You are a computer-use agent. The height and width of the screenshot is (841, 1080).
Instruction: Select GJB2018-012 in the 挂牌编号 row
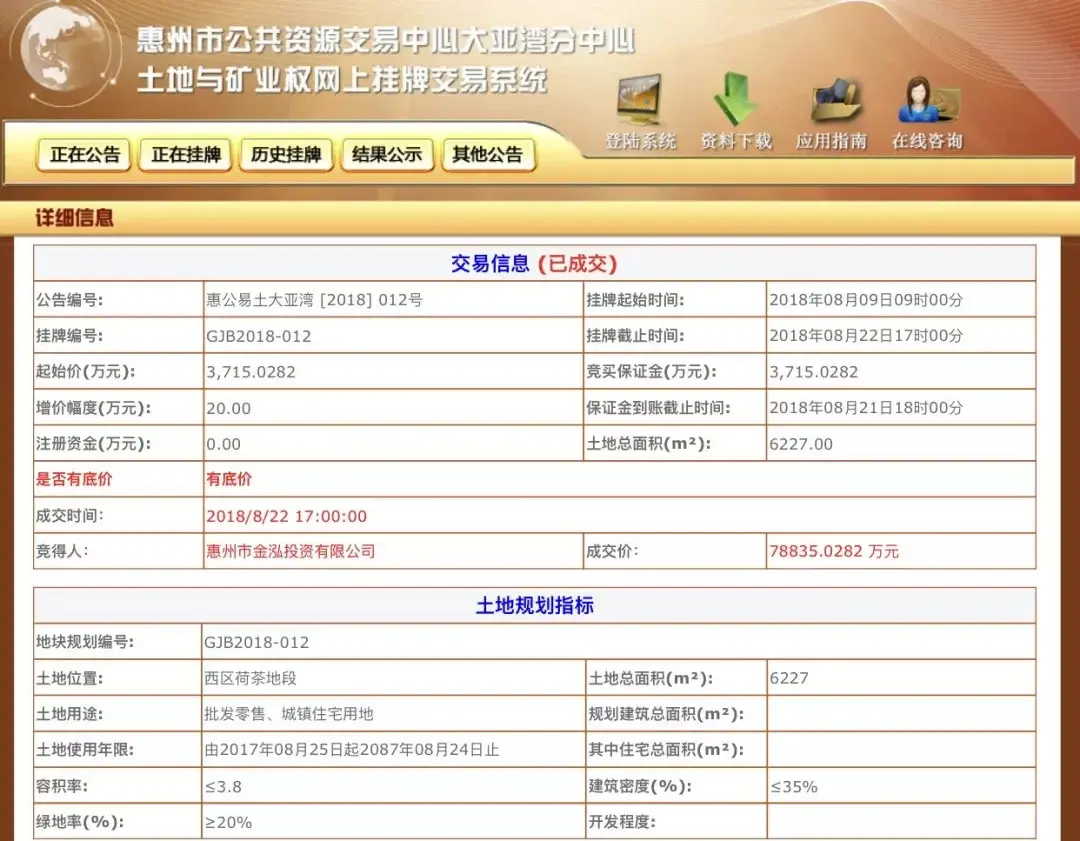[x=258, y=336]
